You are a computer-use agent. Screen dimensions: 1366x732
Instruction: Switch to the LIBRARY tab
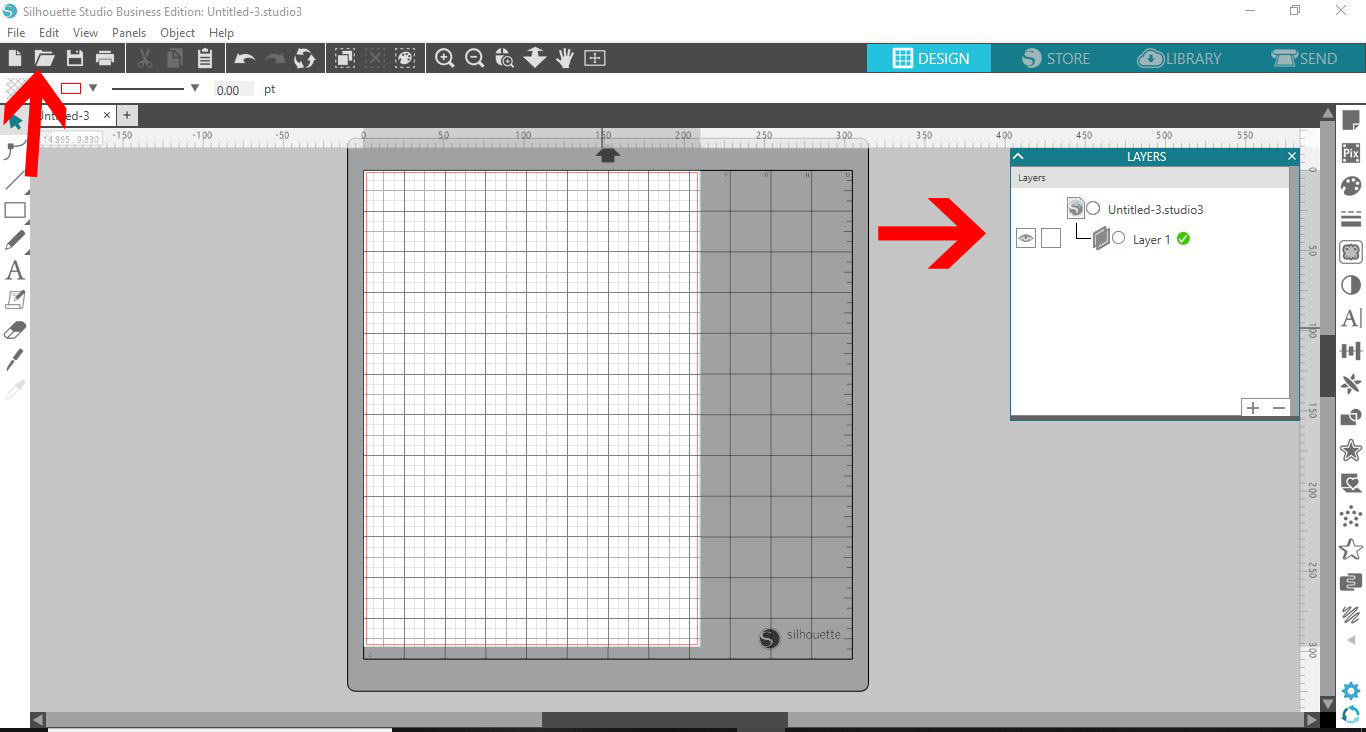click(1180, 58)
